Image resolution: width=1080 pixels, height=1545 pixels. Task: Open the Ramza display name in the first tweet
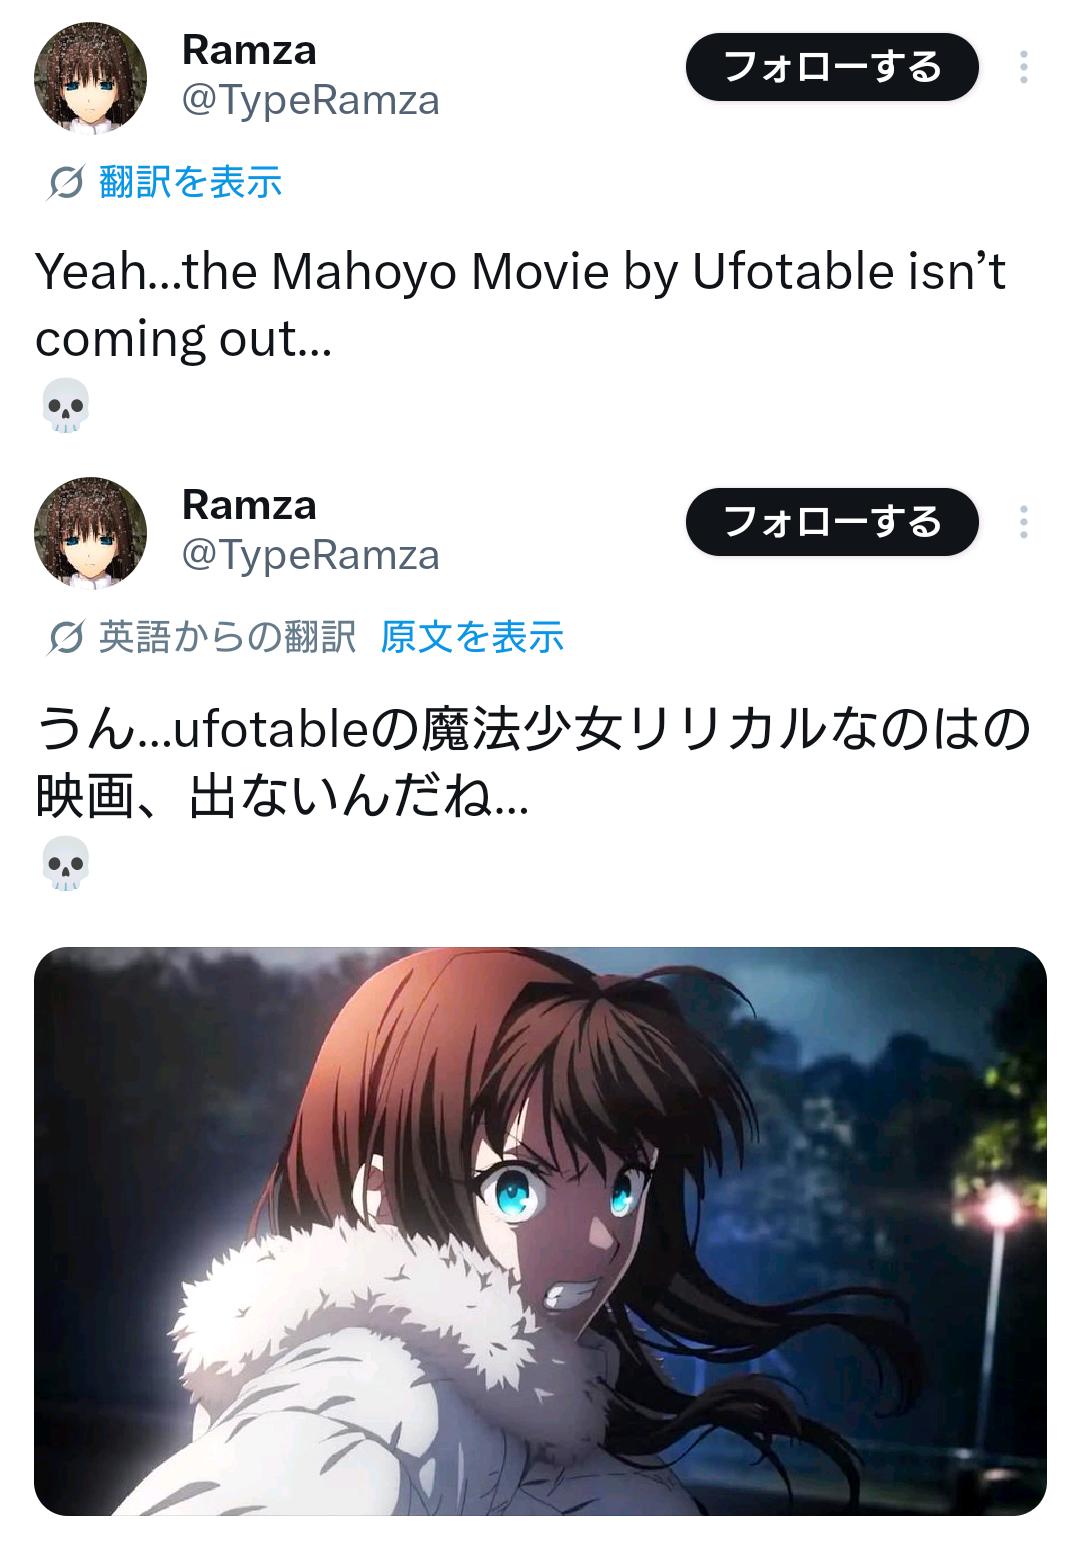pyautogui.click(x=249, y=50)
